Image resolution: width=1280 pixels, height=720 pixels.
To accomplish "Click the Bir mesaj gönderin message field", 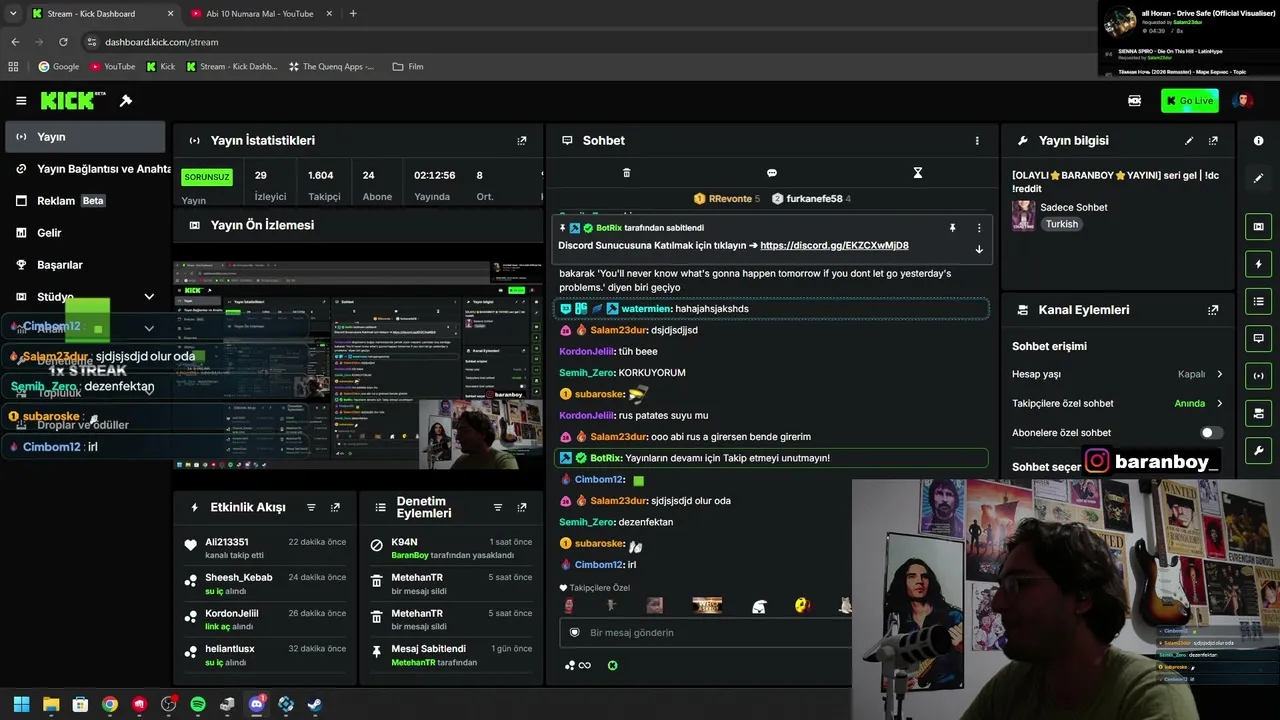I will [x=706, y=633].
